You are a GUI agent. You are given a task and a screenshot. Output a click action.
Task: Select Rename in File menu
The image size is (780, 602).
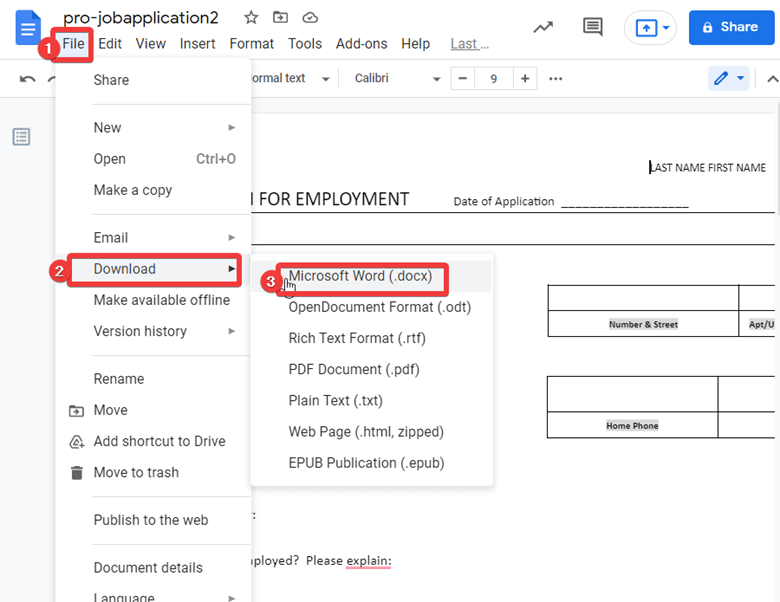[x=153, y=379]
